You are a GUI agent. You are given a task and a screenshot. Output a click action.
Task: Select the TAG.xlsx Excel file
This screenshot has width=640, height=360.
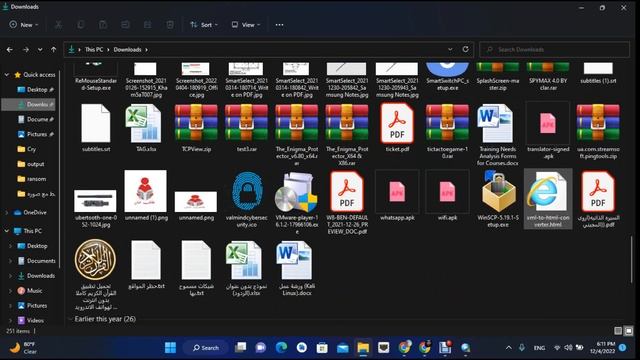[x=146, y=128]
